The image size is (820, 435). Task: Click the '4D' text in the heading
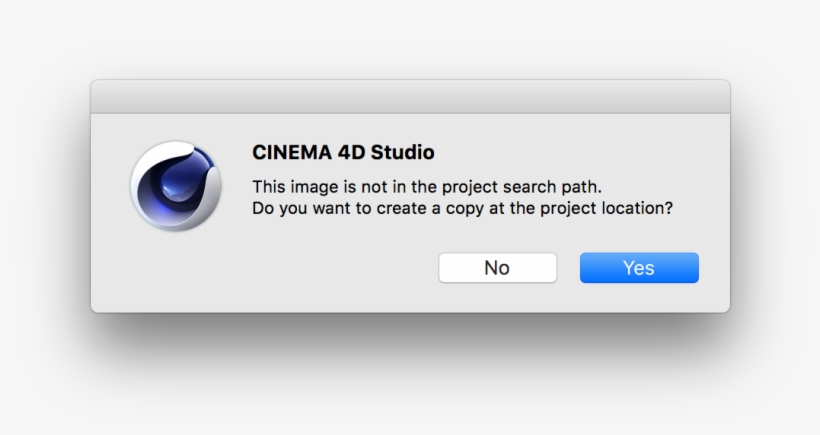[351, 152]
